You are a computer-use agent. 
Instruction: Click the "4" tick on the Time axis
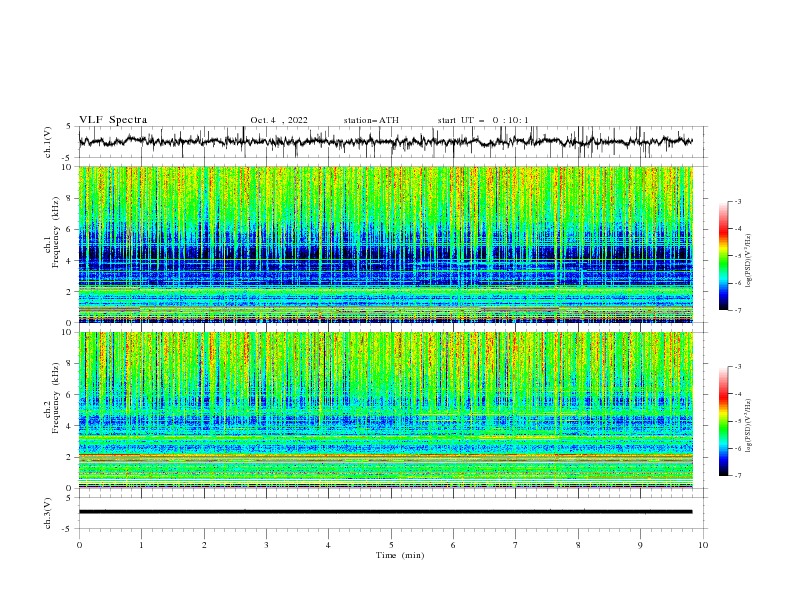coord(328,545)
